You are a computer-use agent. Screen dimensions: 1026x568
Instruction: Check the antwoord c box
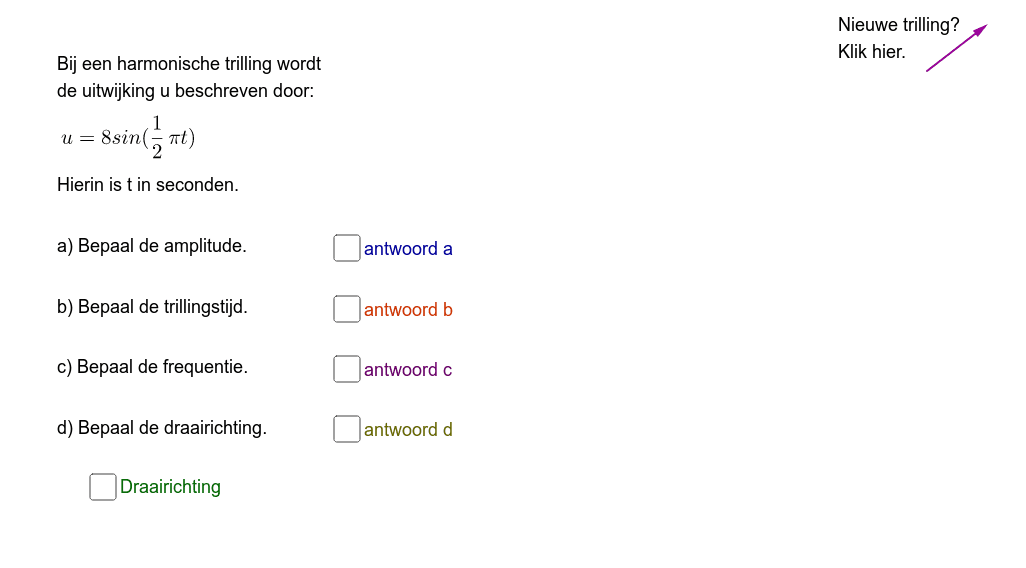(347, 369)
